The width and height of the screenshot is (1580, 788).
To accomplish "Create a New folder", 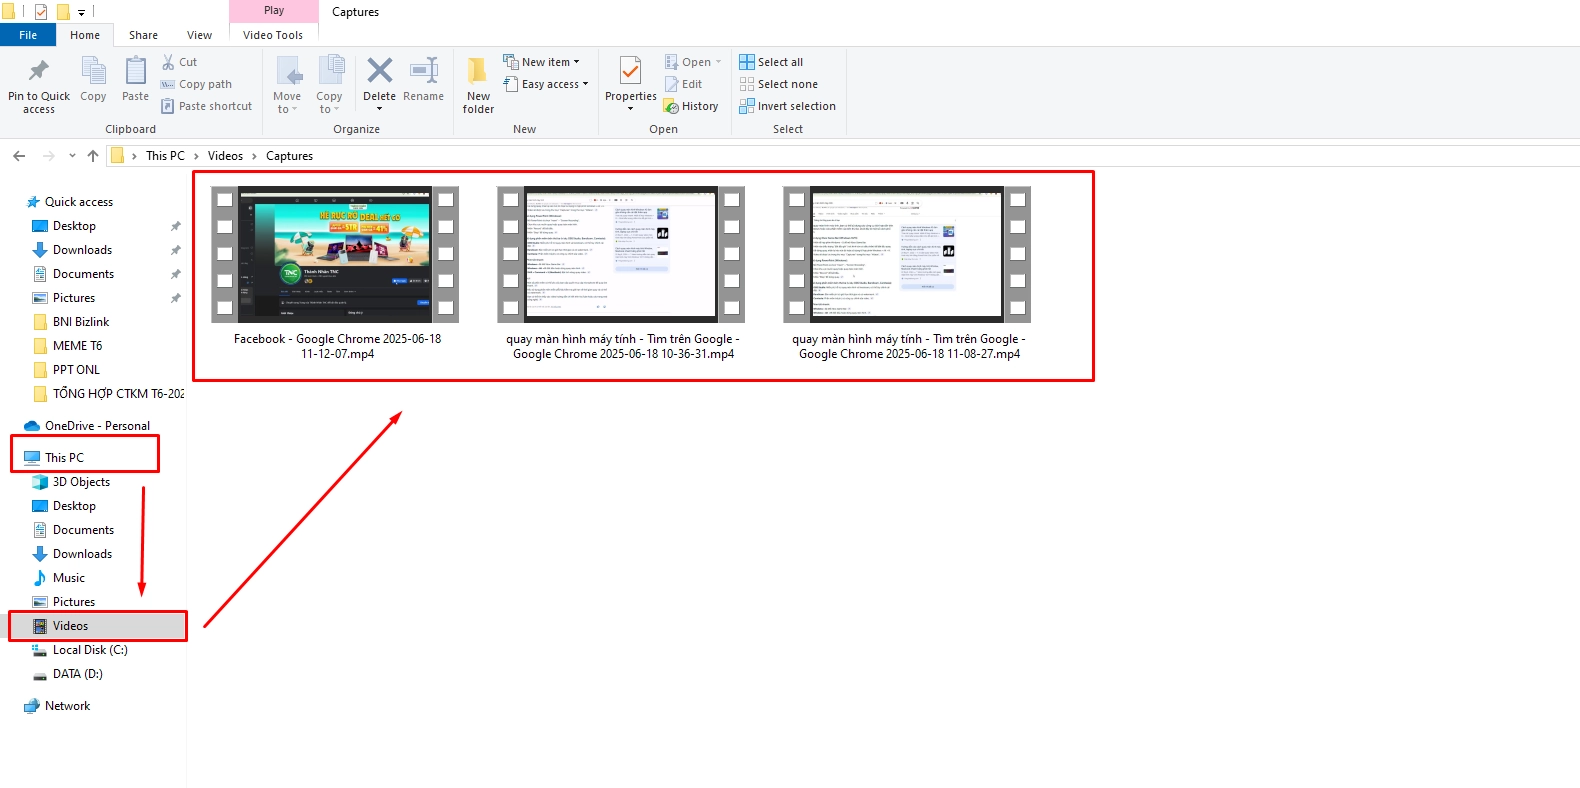I will click(478, 85).
